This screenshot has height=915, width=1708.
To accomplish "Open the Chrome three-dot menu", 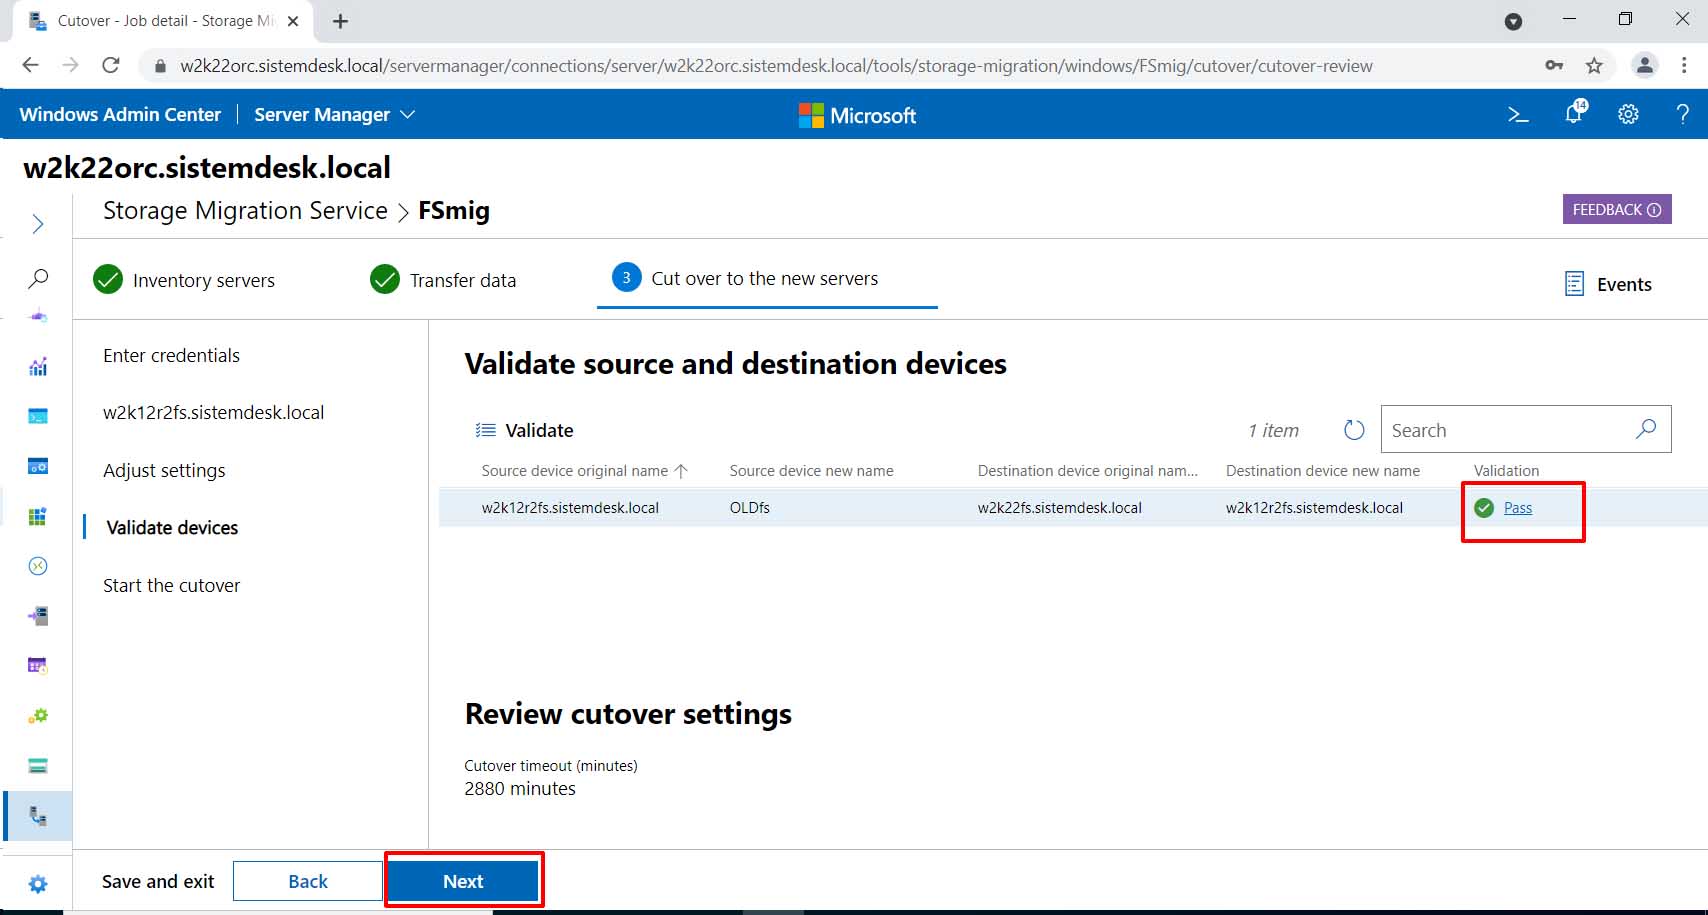I will pos(1684,66).
